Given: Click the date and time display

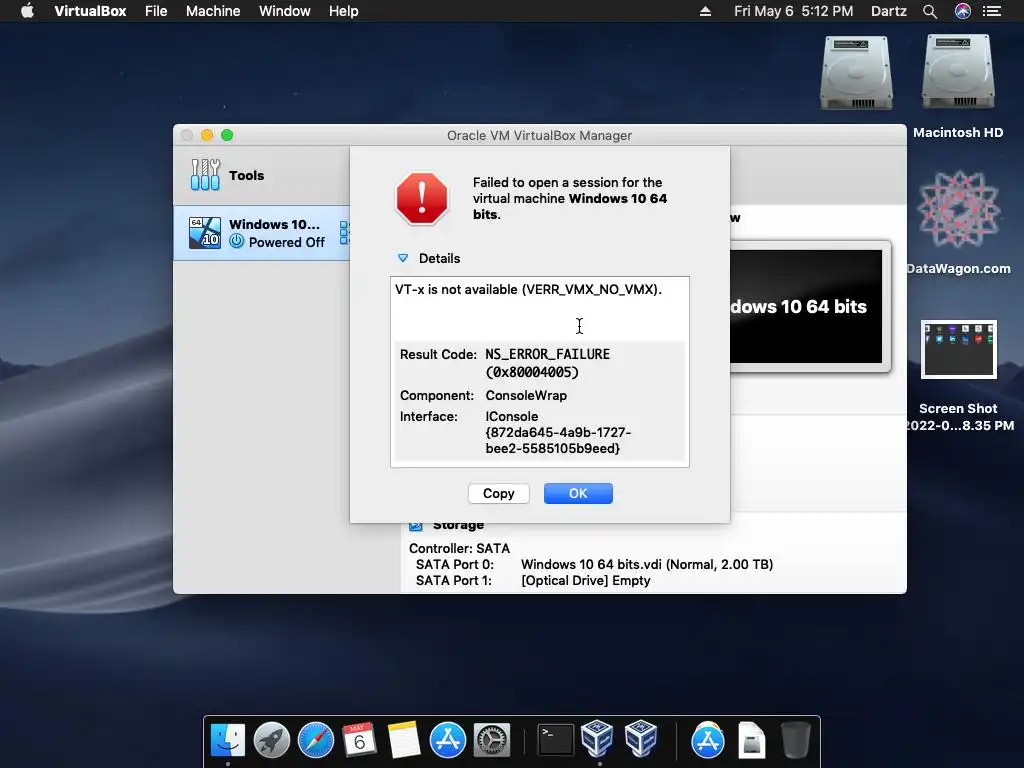Looking at the screenshot, I should 793,11.
